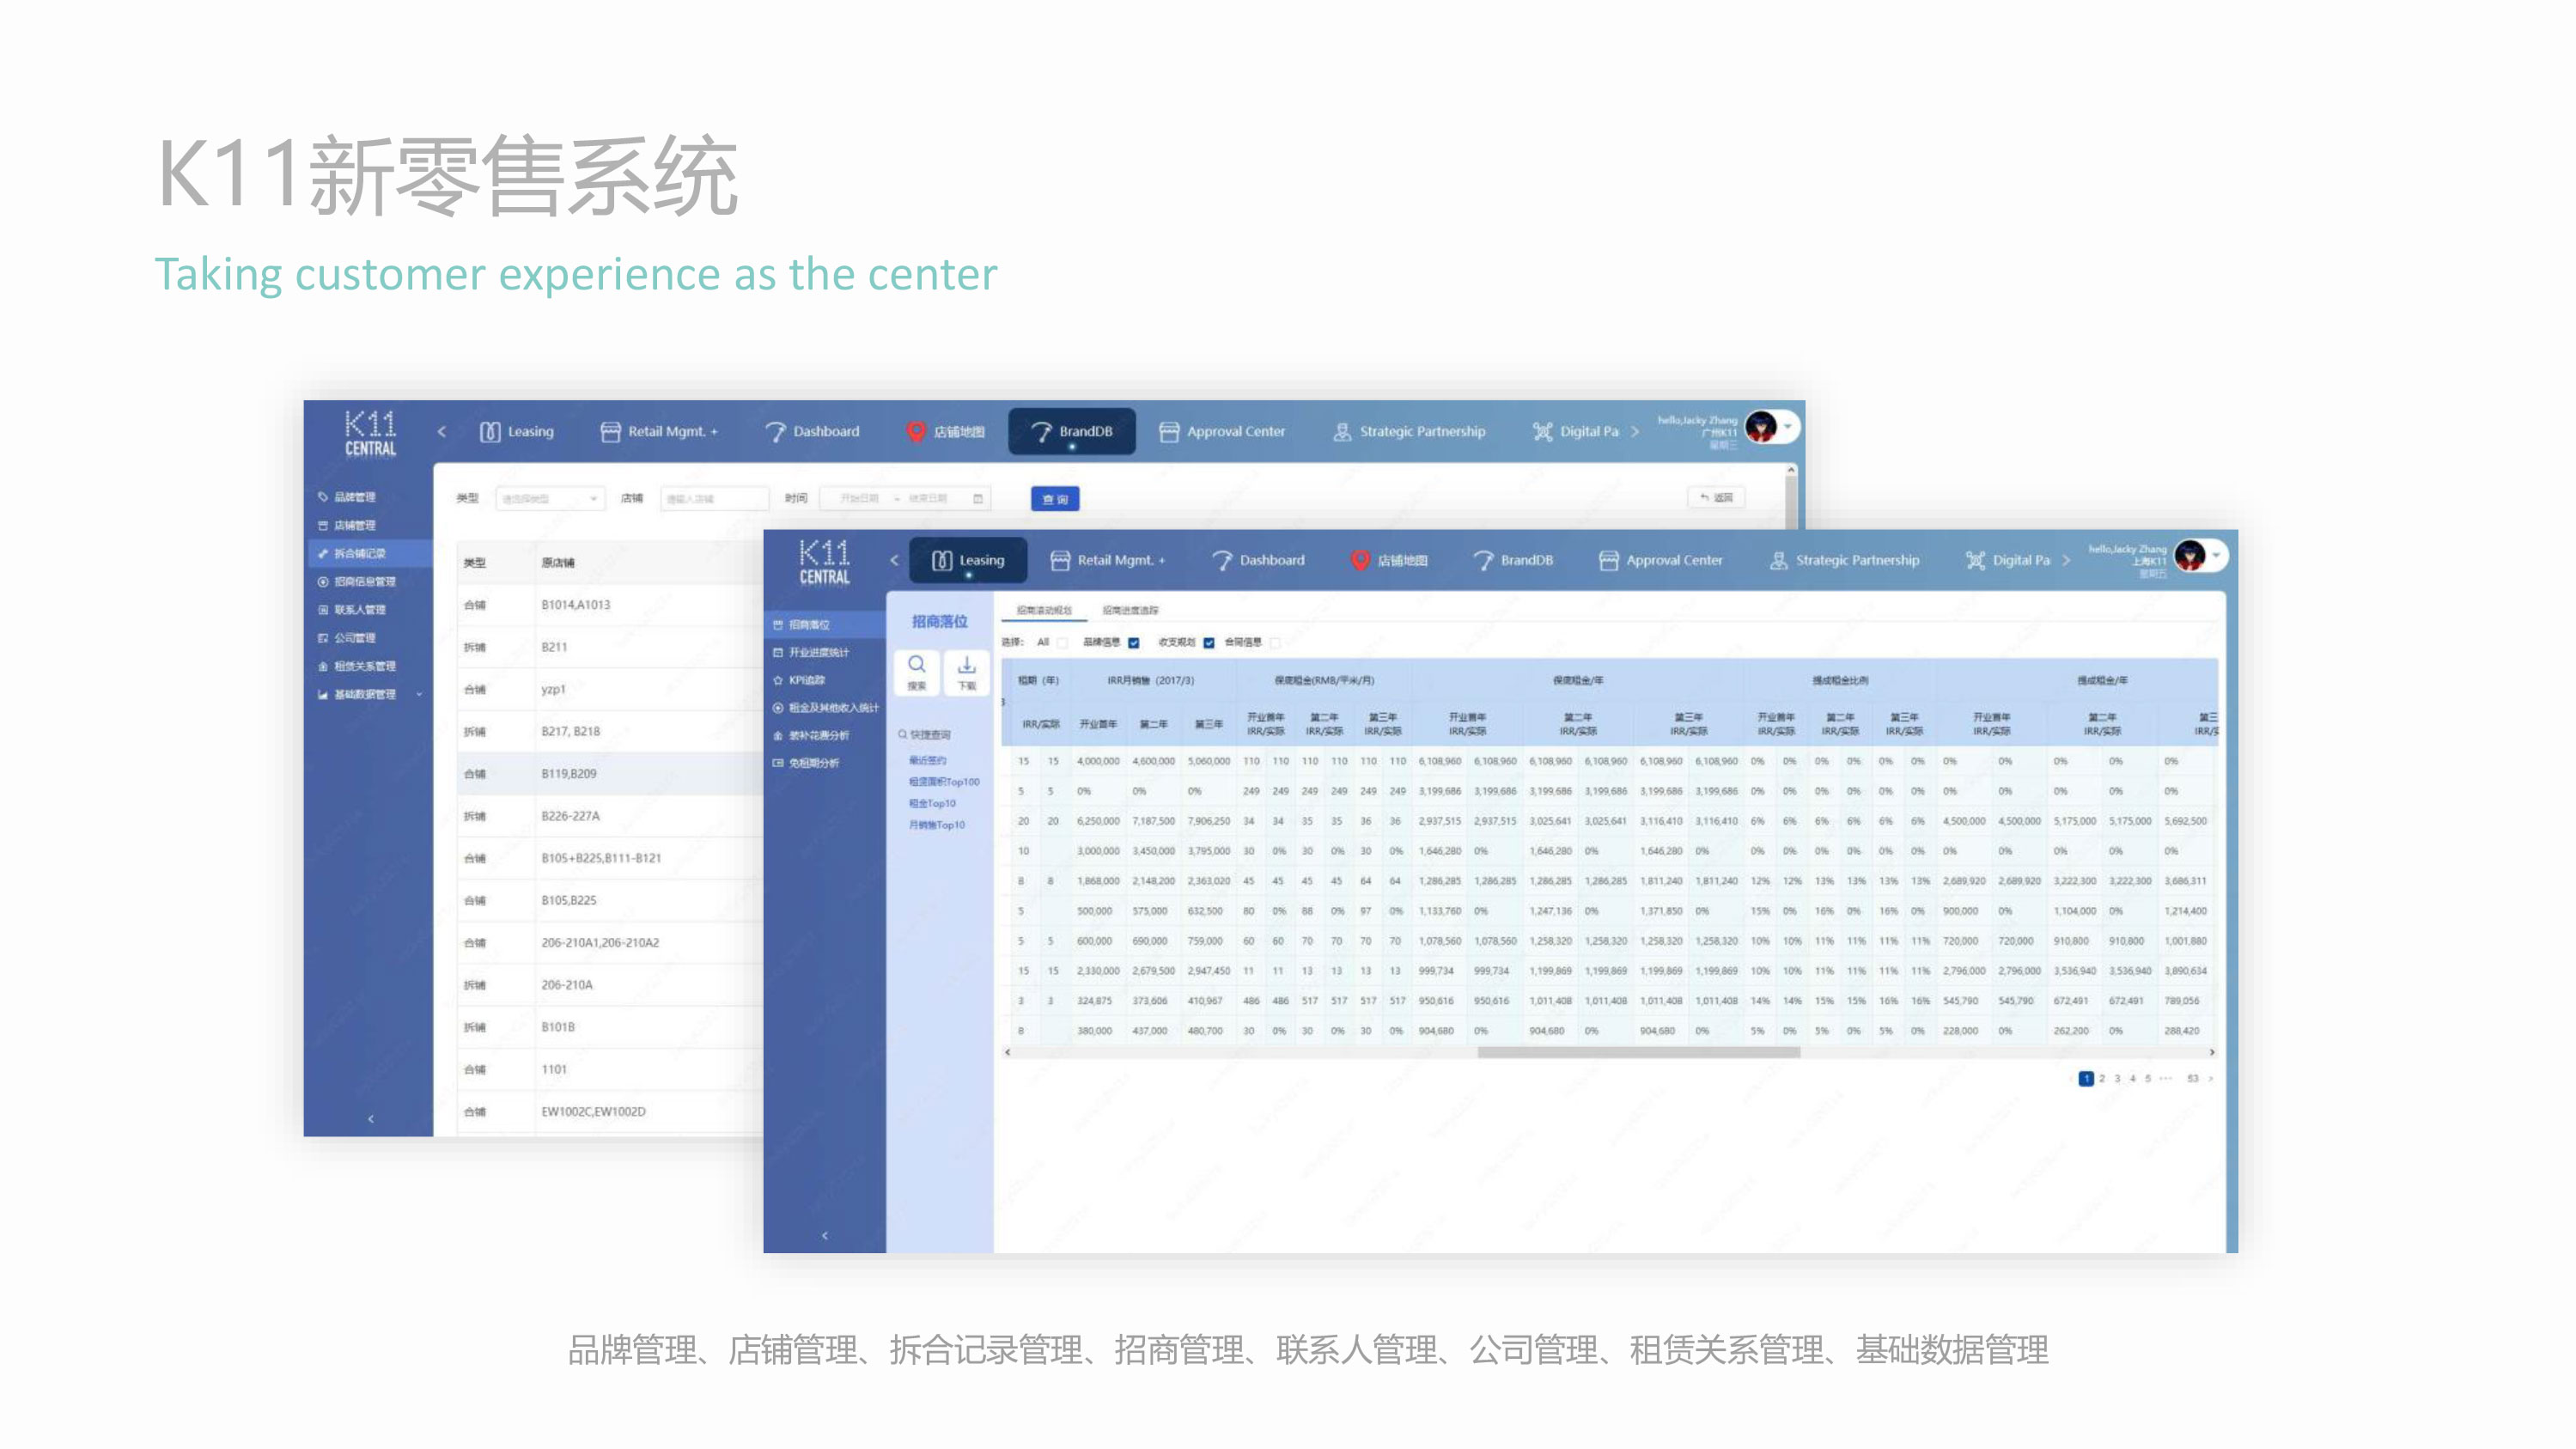Open Dashboard tab in front window

(1258, 560)
